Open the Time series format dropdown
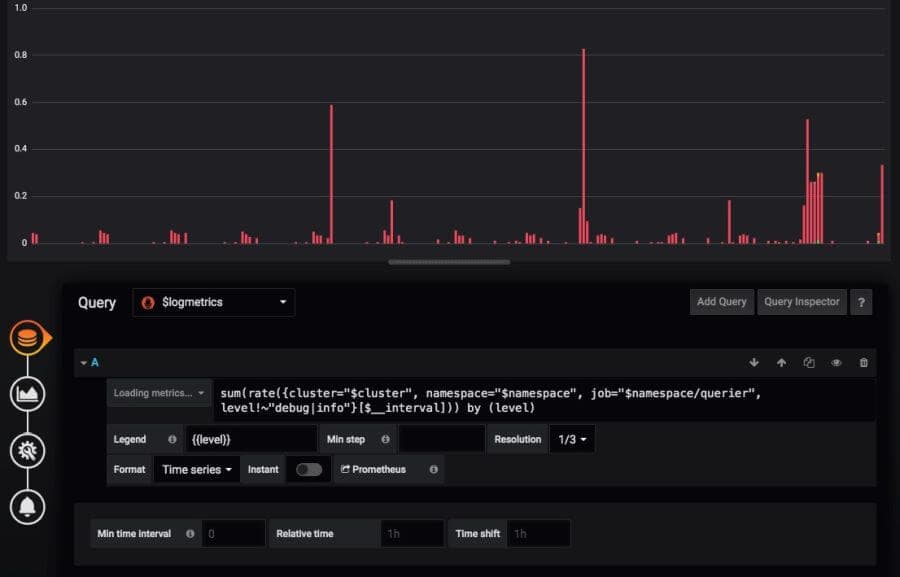Screen dimensions: 900x577 196,470
